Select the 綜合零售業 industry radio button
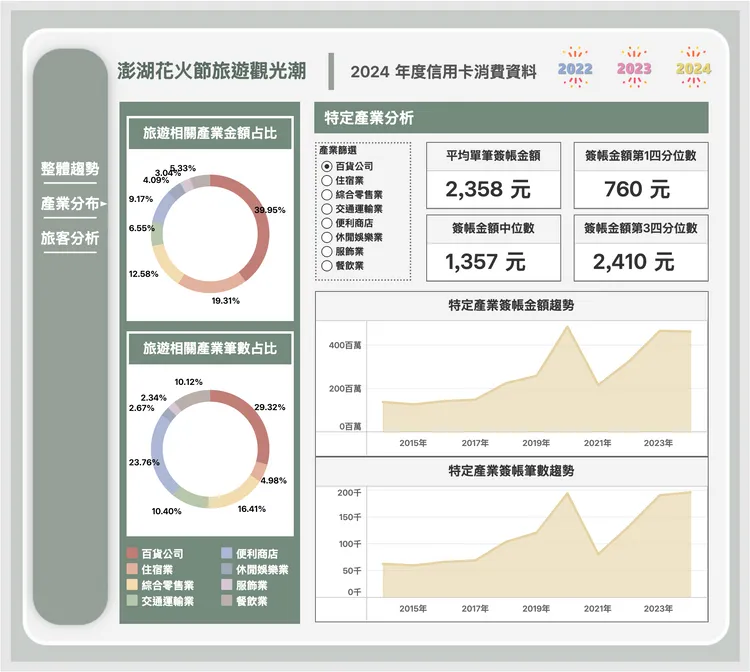This screenshot has height=672, width=750. pos(327,195)
